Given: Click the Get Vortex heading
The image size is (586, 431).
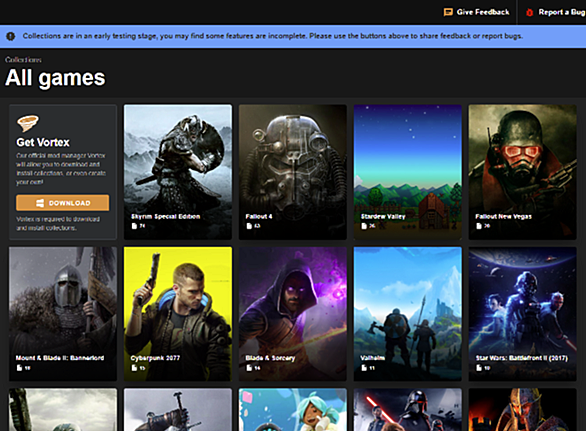Looking at the screenshot, I should [43, 142].
